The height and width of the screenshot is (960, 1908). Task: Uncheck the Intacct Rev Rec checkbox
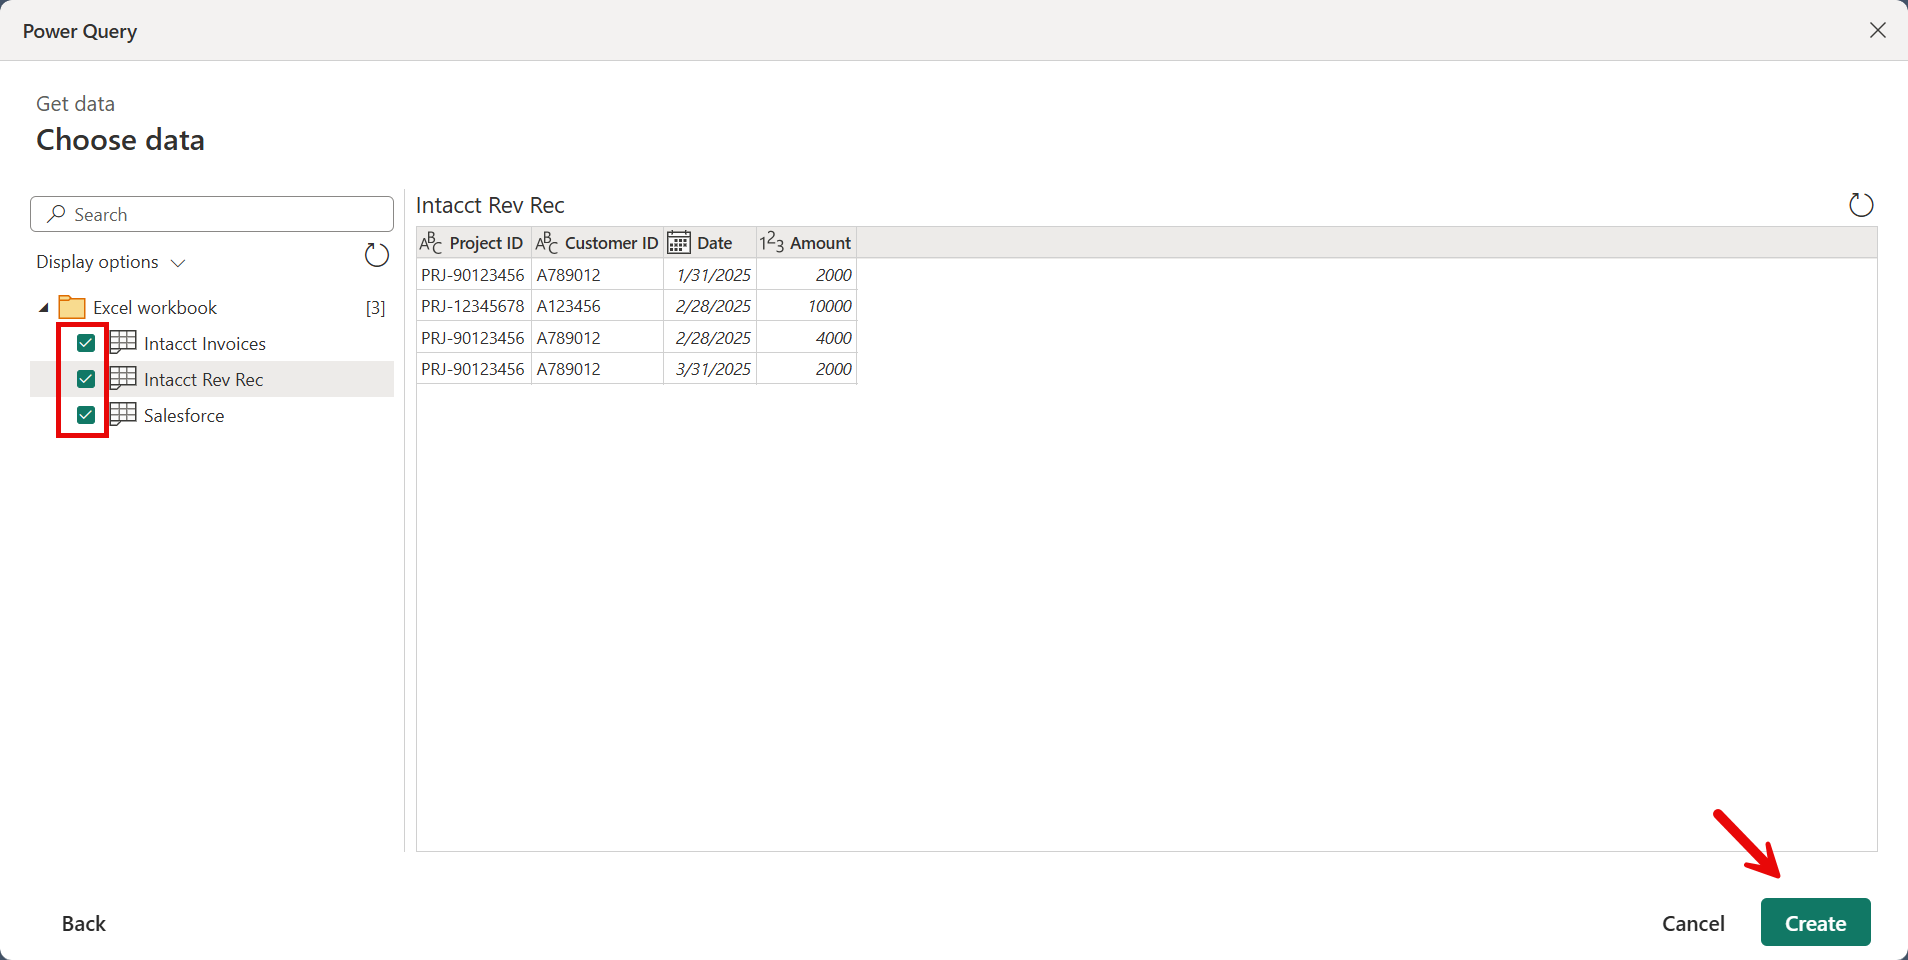coord(85,378)
